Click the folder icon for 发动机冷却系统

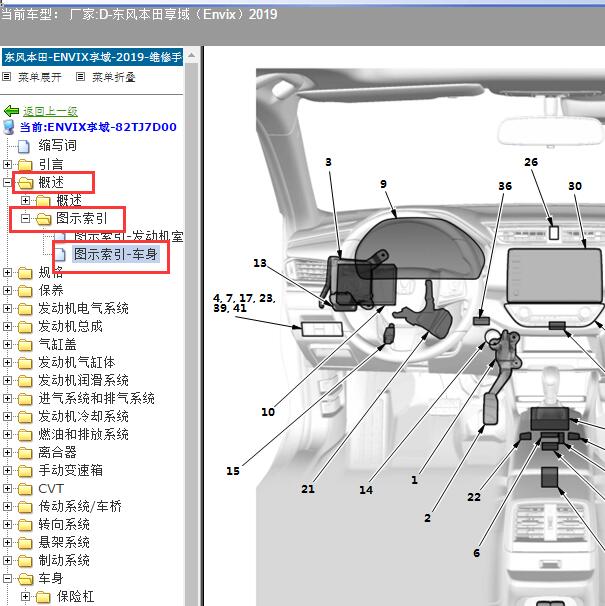coord(25,417)
